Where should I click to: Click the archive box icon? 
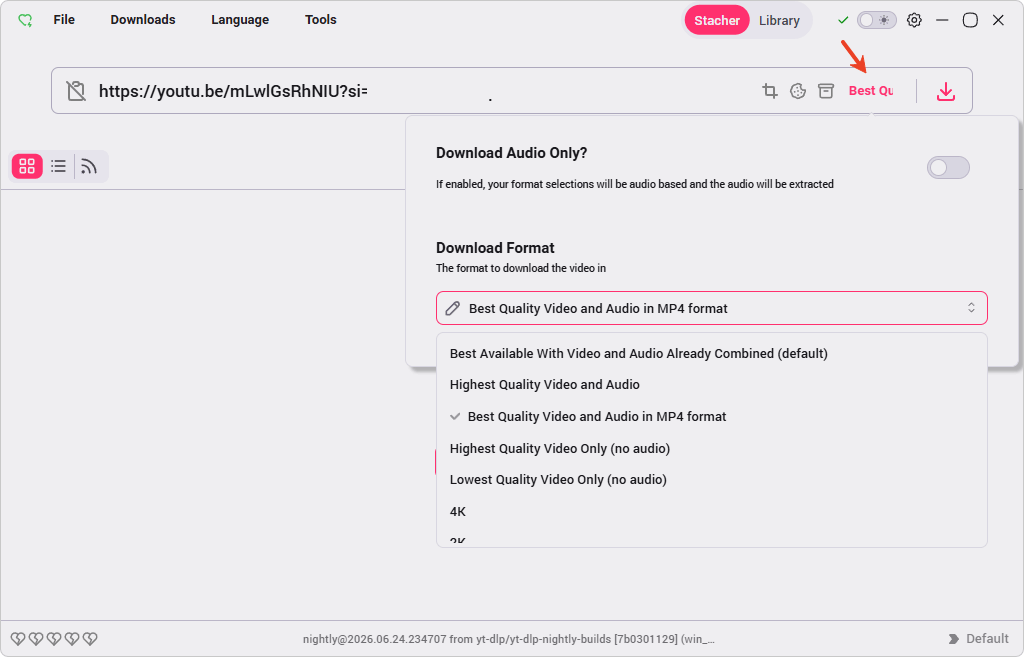point(826,91)
